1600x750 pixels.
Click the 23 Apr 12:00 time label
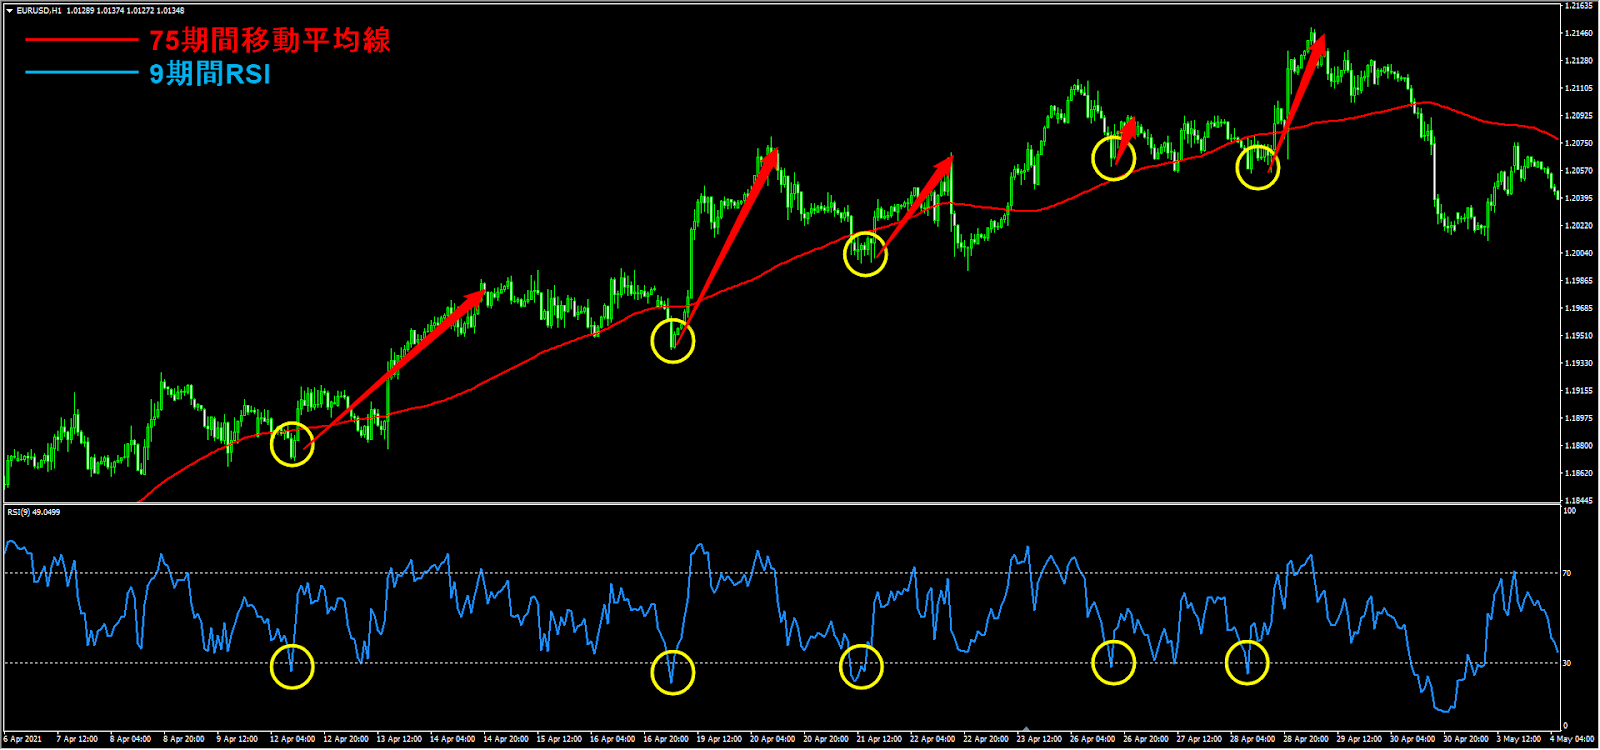click(x=1039, y=739)
